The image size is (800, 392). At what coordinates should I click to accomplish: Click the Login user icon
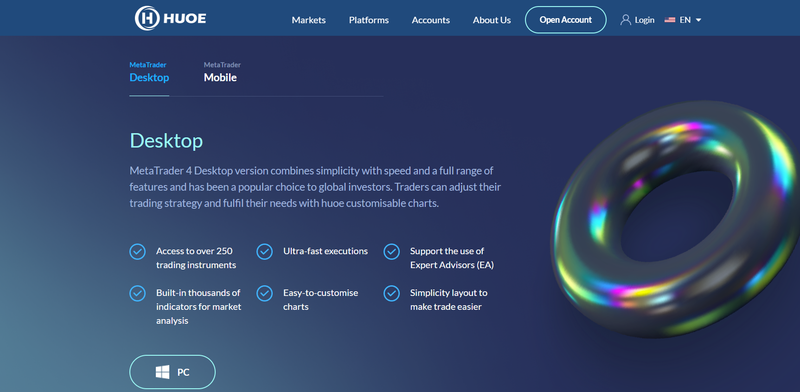click(x=626, y=20)
